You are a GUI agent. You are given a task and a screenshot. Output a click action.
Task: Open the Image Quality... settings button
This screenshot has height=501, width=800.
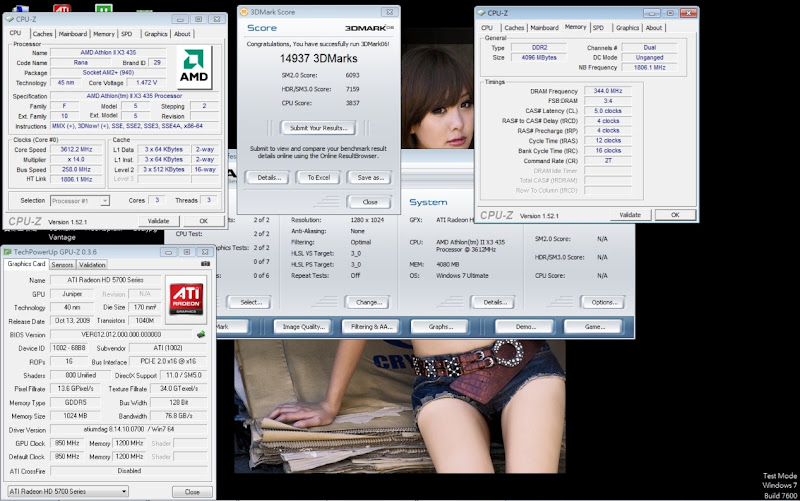pyautogui.click(x=304, y=327)
